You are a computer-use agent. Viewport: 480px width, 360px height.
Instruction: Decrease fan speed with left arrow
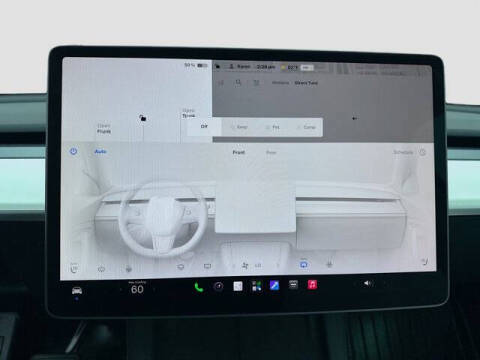[233, 266]
